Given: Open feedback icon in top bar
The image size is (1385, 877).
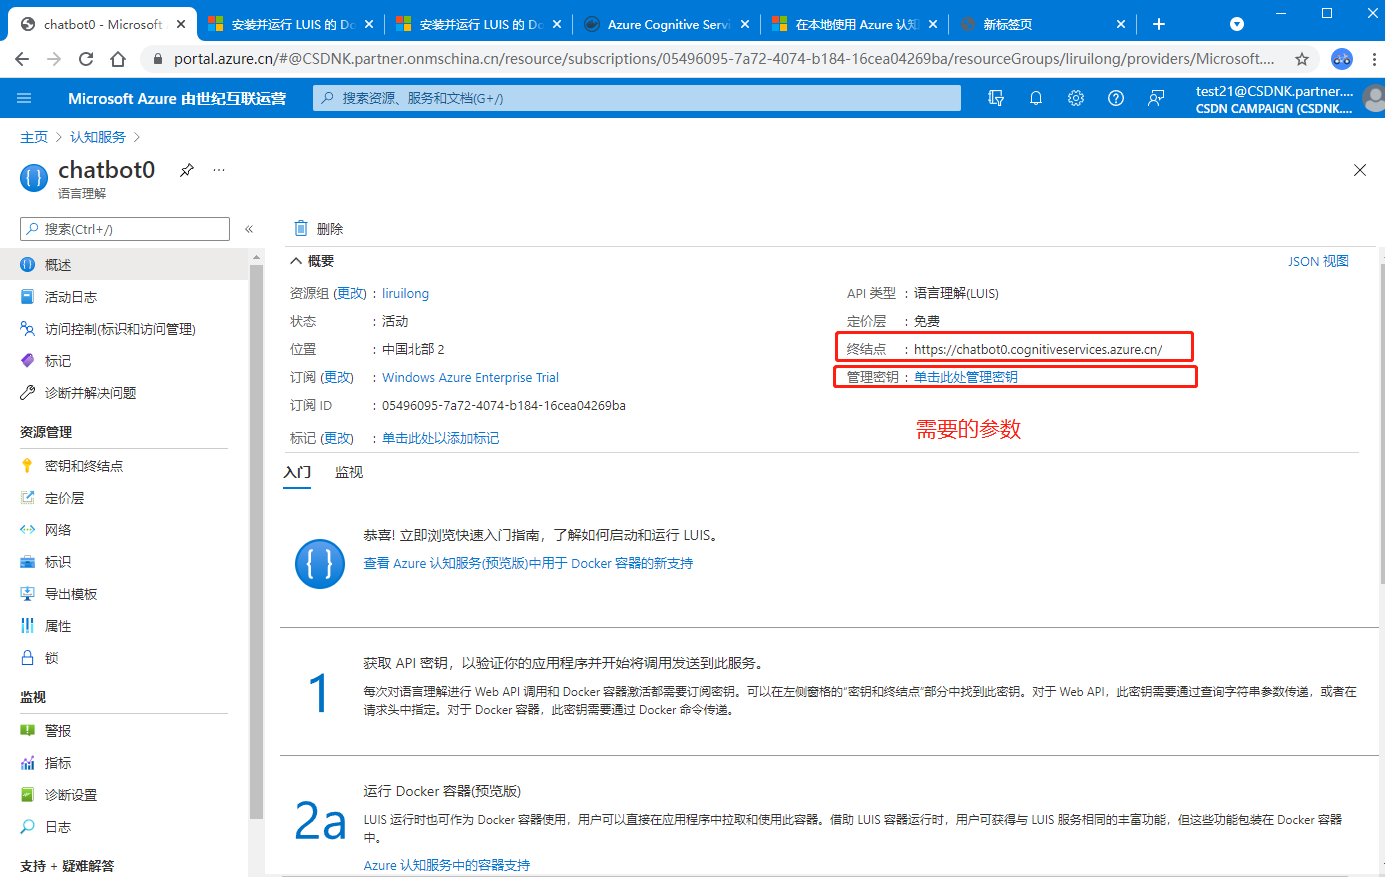Looking at the screenshot, I should click(1156, 98).
